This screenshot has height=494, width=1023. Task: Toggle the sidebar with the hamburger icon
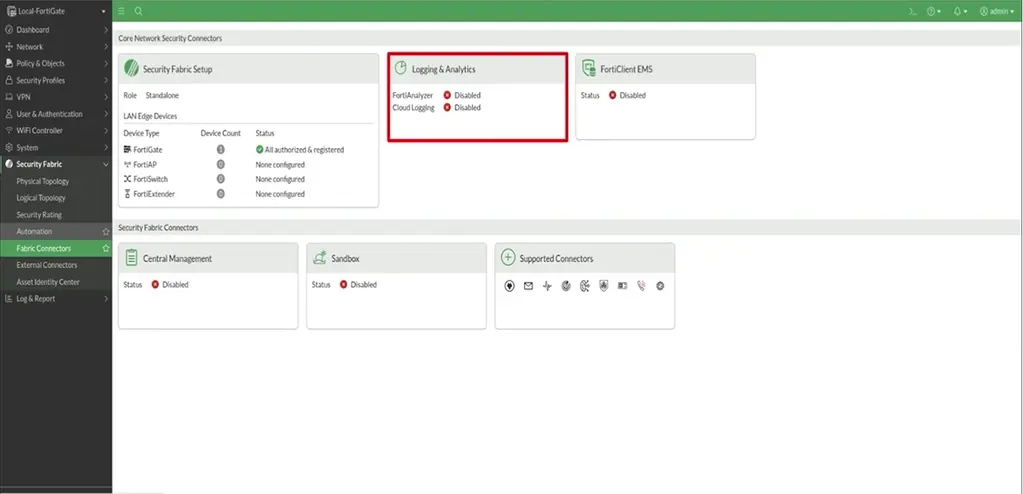122,11
